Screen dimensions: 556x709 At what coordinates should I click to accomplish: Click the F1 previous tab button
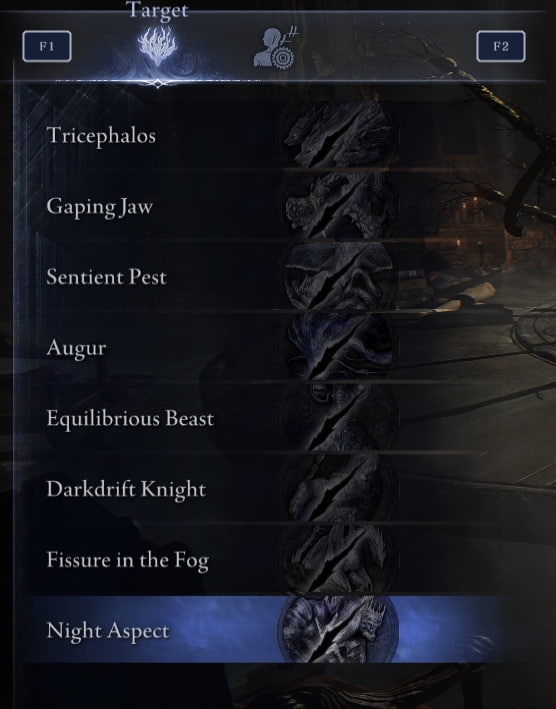point(47,46)
